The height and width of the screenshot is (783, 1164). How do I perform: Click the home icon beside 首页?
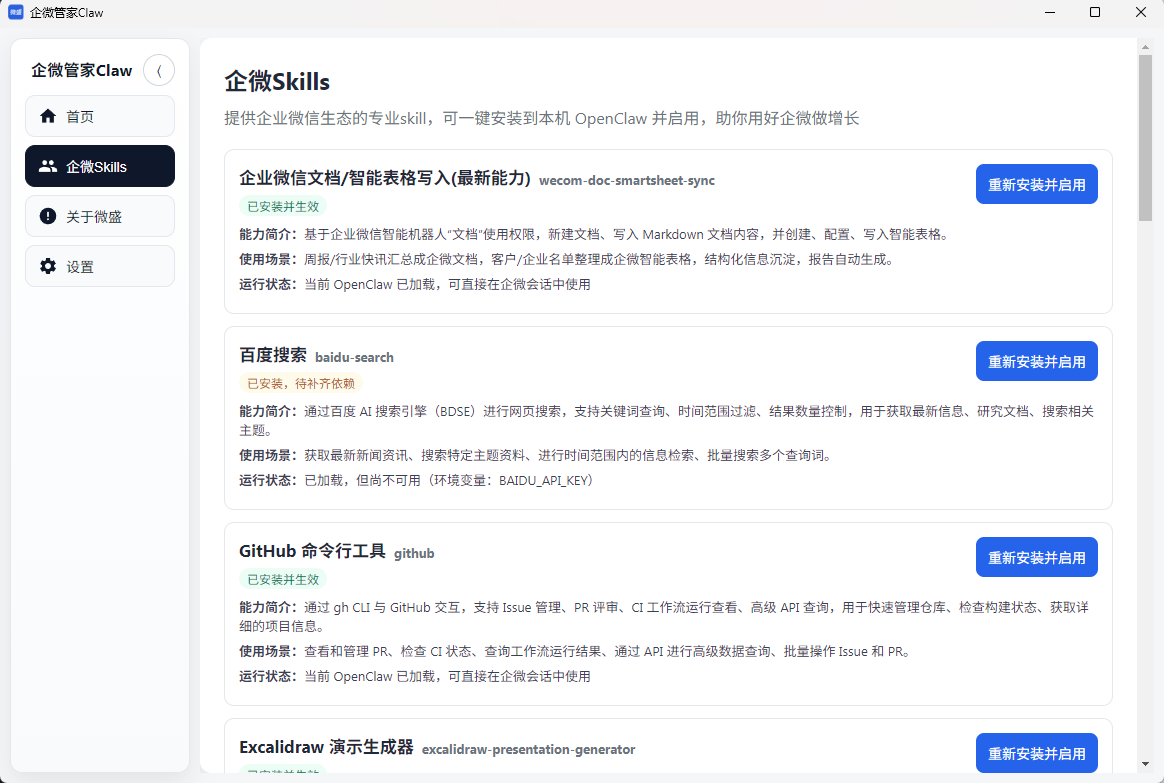(48, 117)
